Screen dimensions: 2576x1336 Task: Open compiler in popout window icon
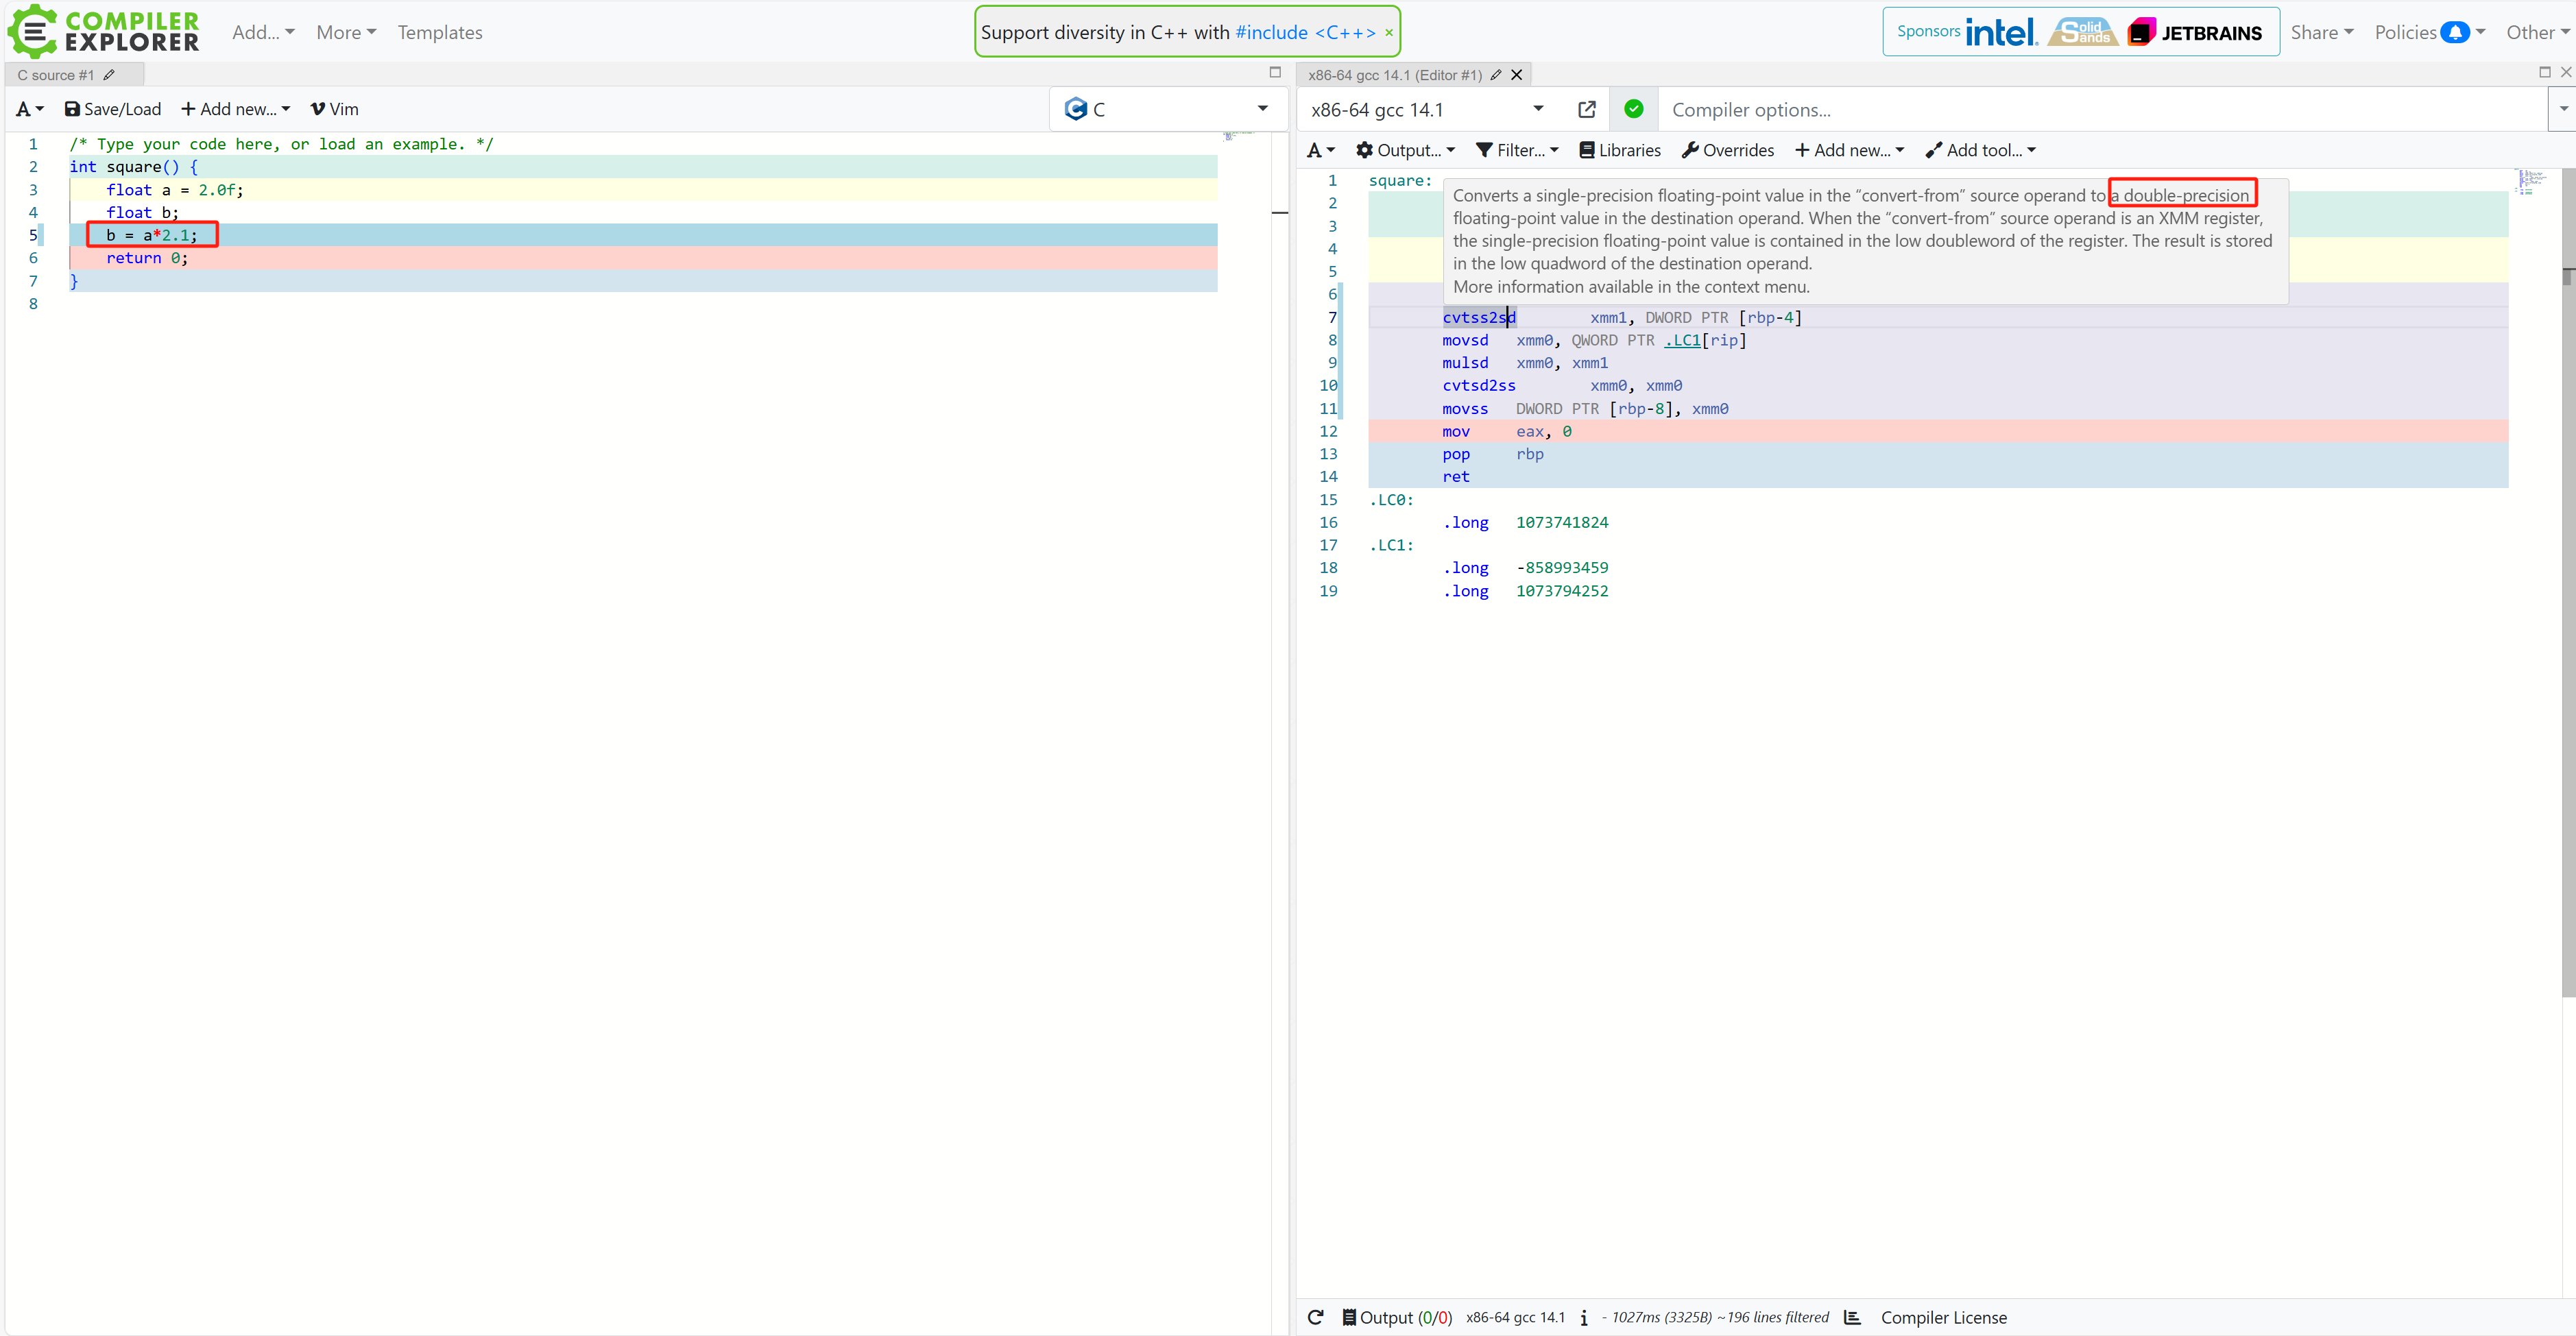click(1586, 109)
